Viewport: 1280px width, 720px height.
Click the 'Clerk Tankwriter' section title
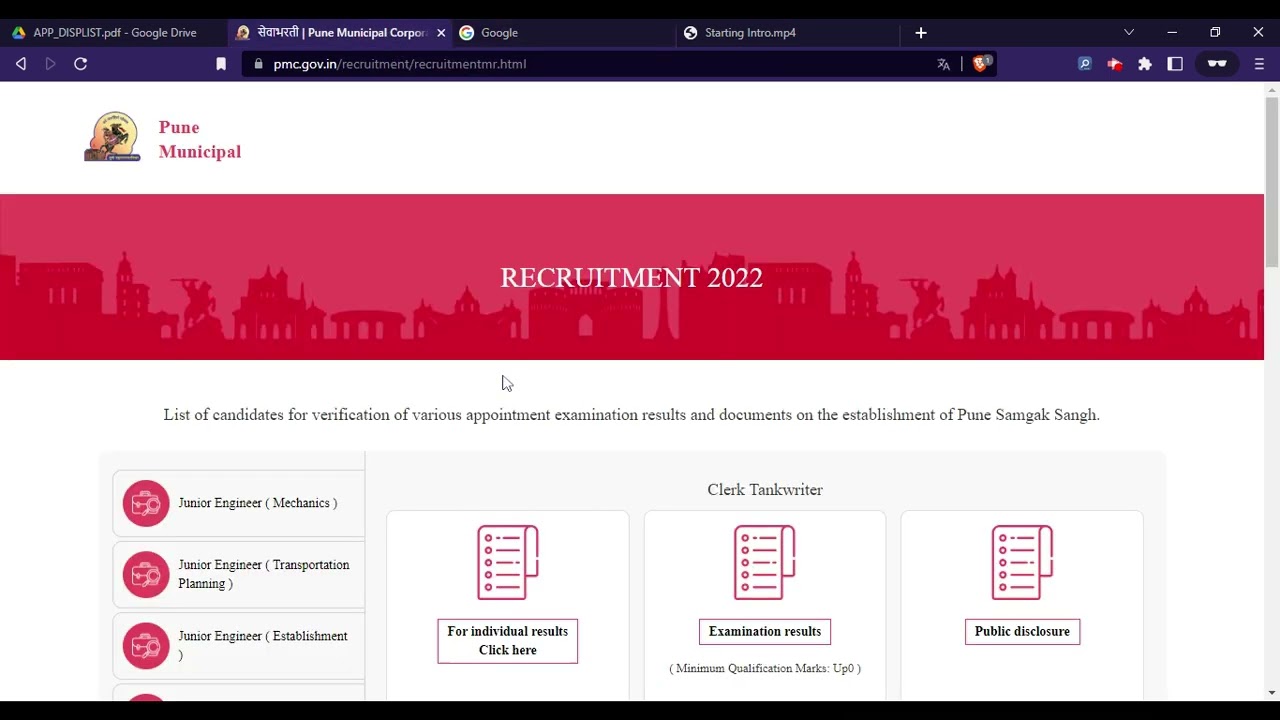[x=765, y=490]
